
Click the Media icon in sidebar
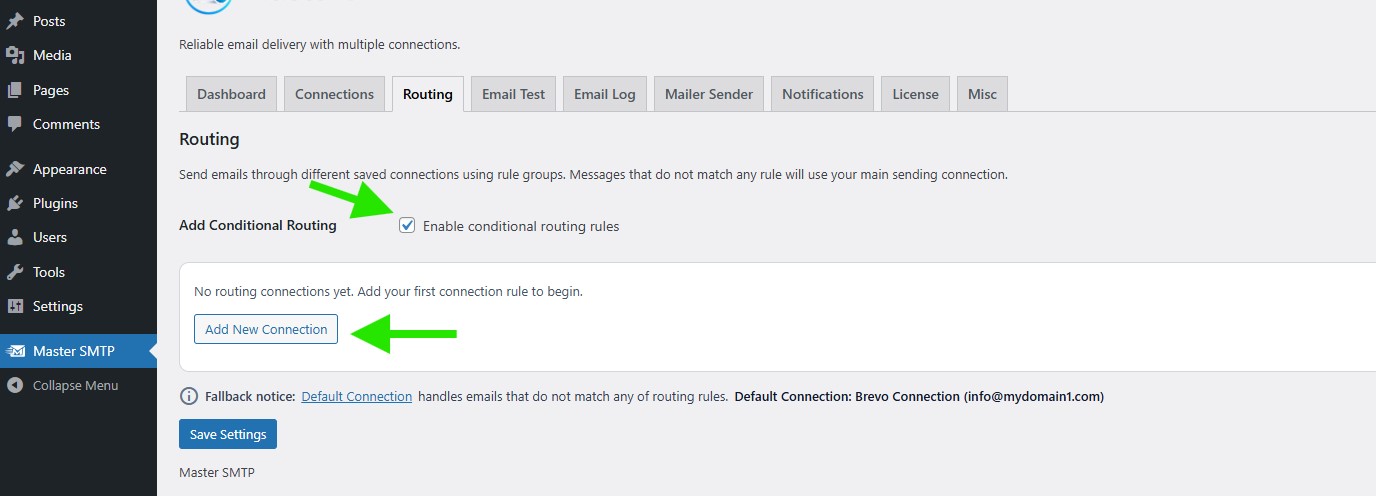pyautogui.click(x=15, y=55)
